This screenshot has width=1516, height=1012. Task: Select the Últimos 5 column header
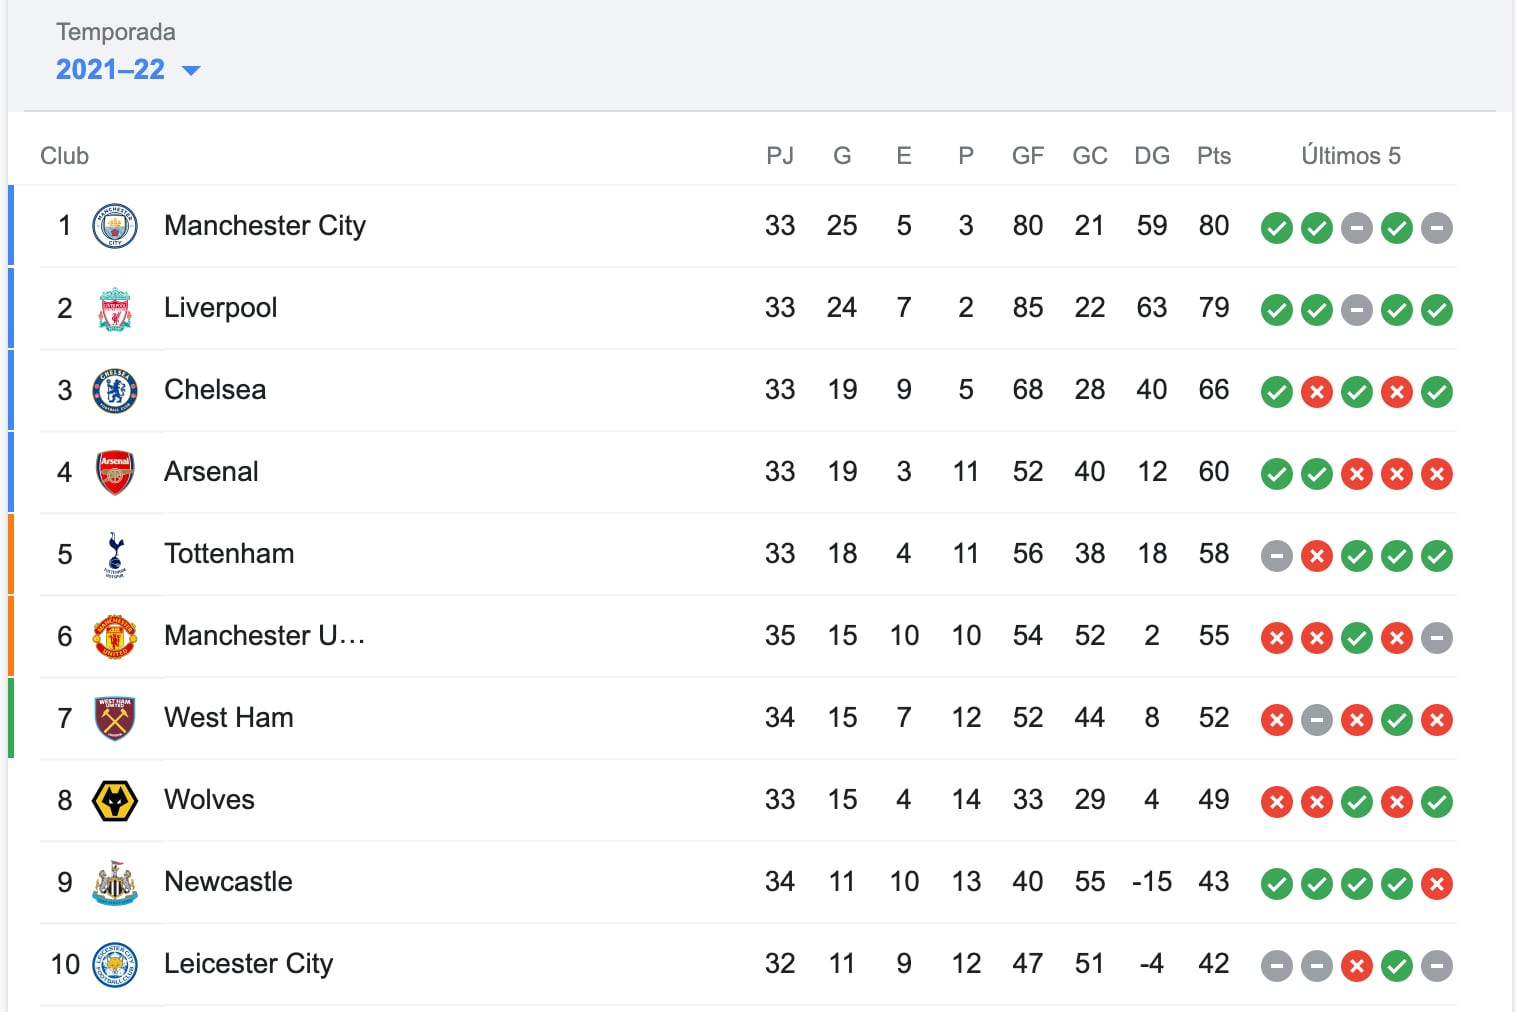(x=1351, y=155)
